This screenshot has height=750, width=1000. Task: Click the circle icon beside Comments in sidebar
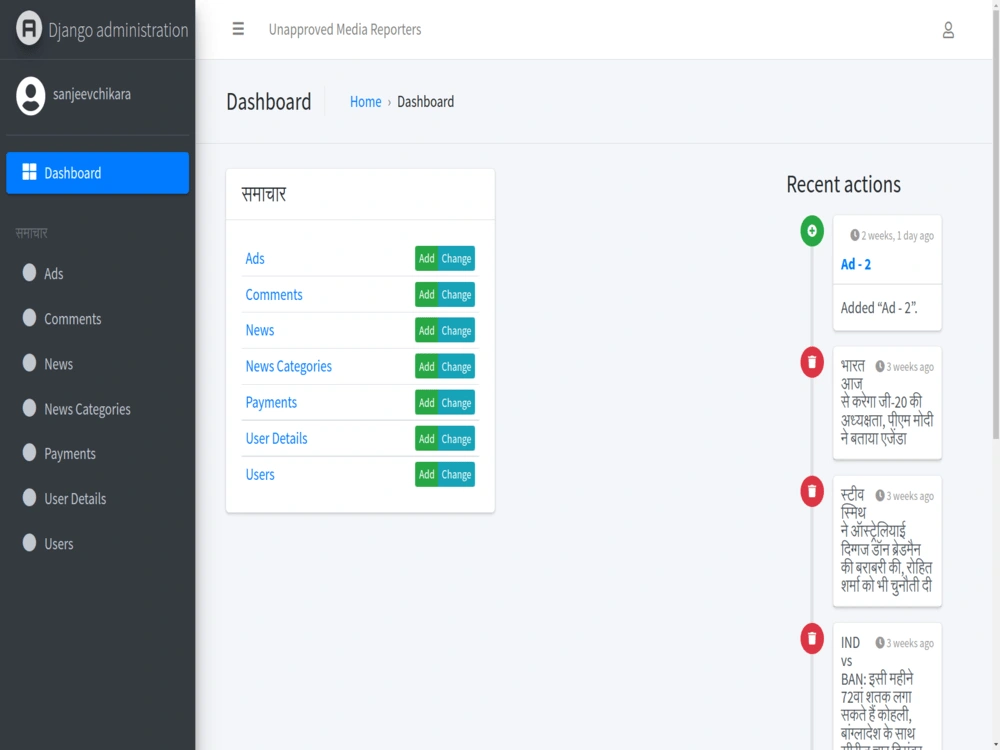coord(29,318)
